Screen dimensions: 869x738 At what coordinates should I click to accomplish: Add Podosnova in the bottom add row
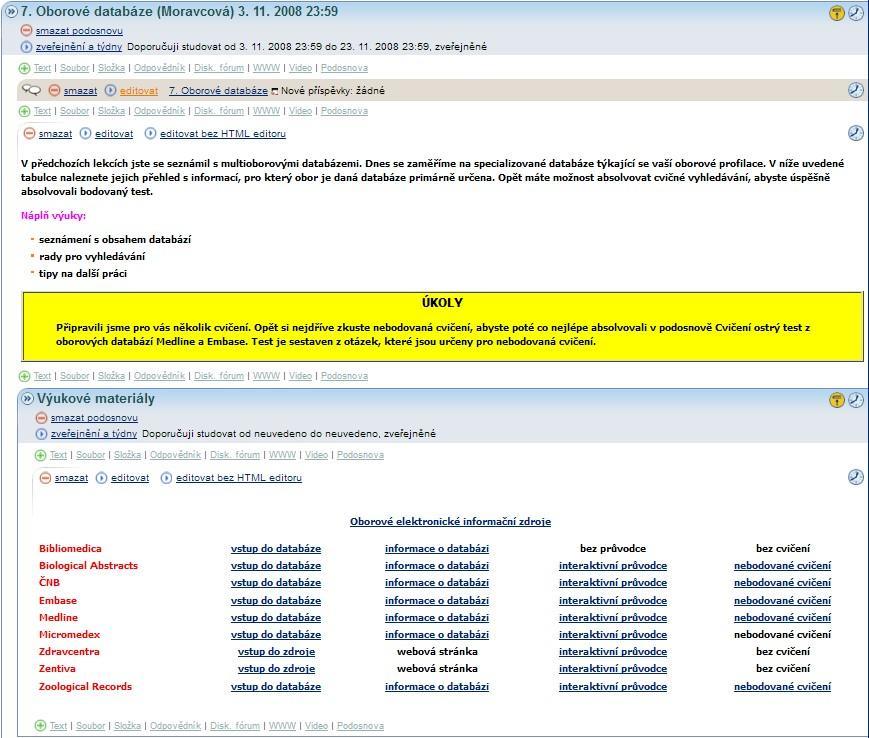point(360,726)
